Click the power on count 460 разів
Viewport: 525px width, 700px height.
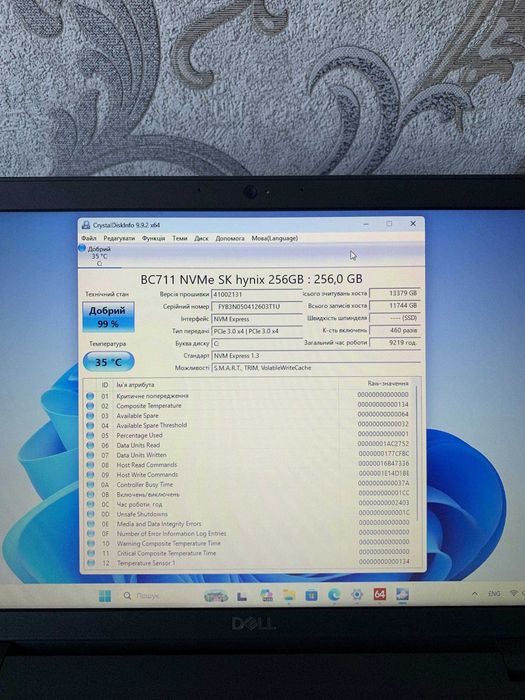point(395,330)
